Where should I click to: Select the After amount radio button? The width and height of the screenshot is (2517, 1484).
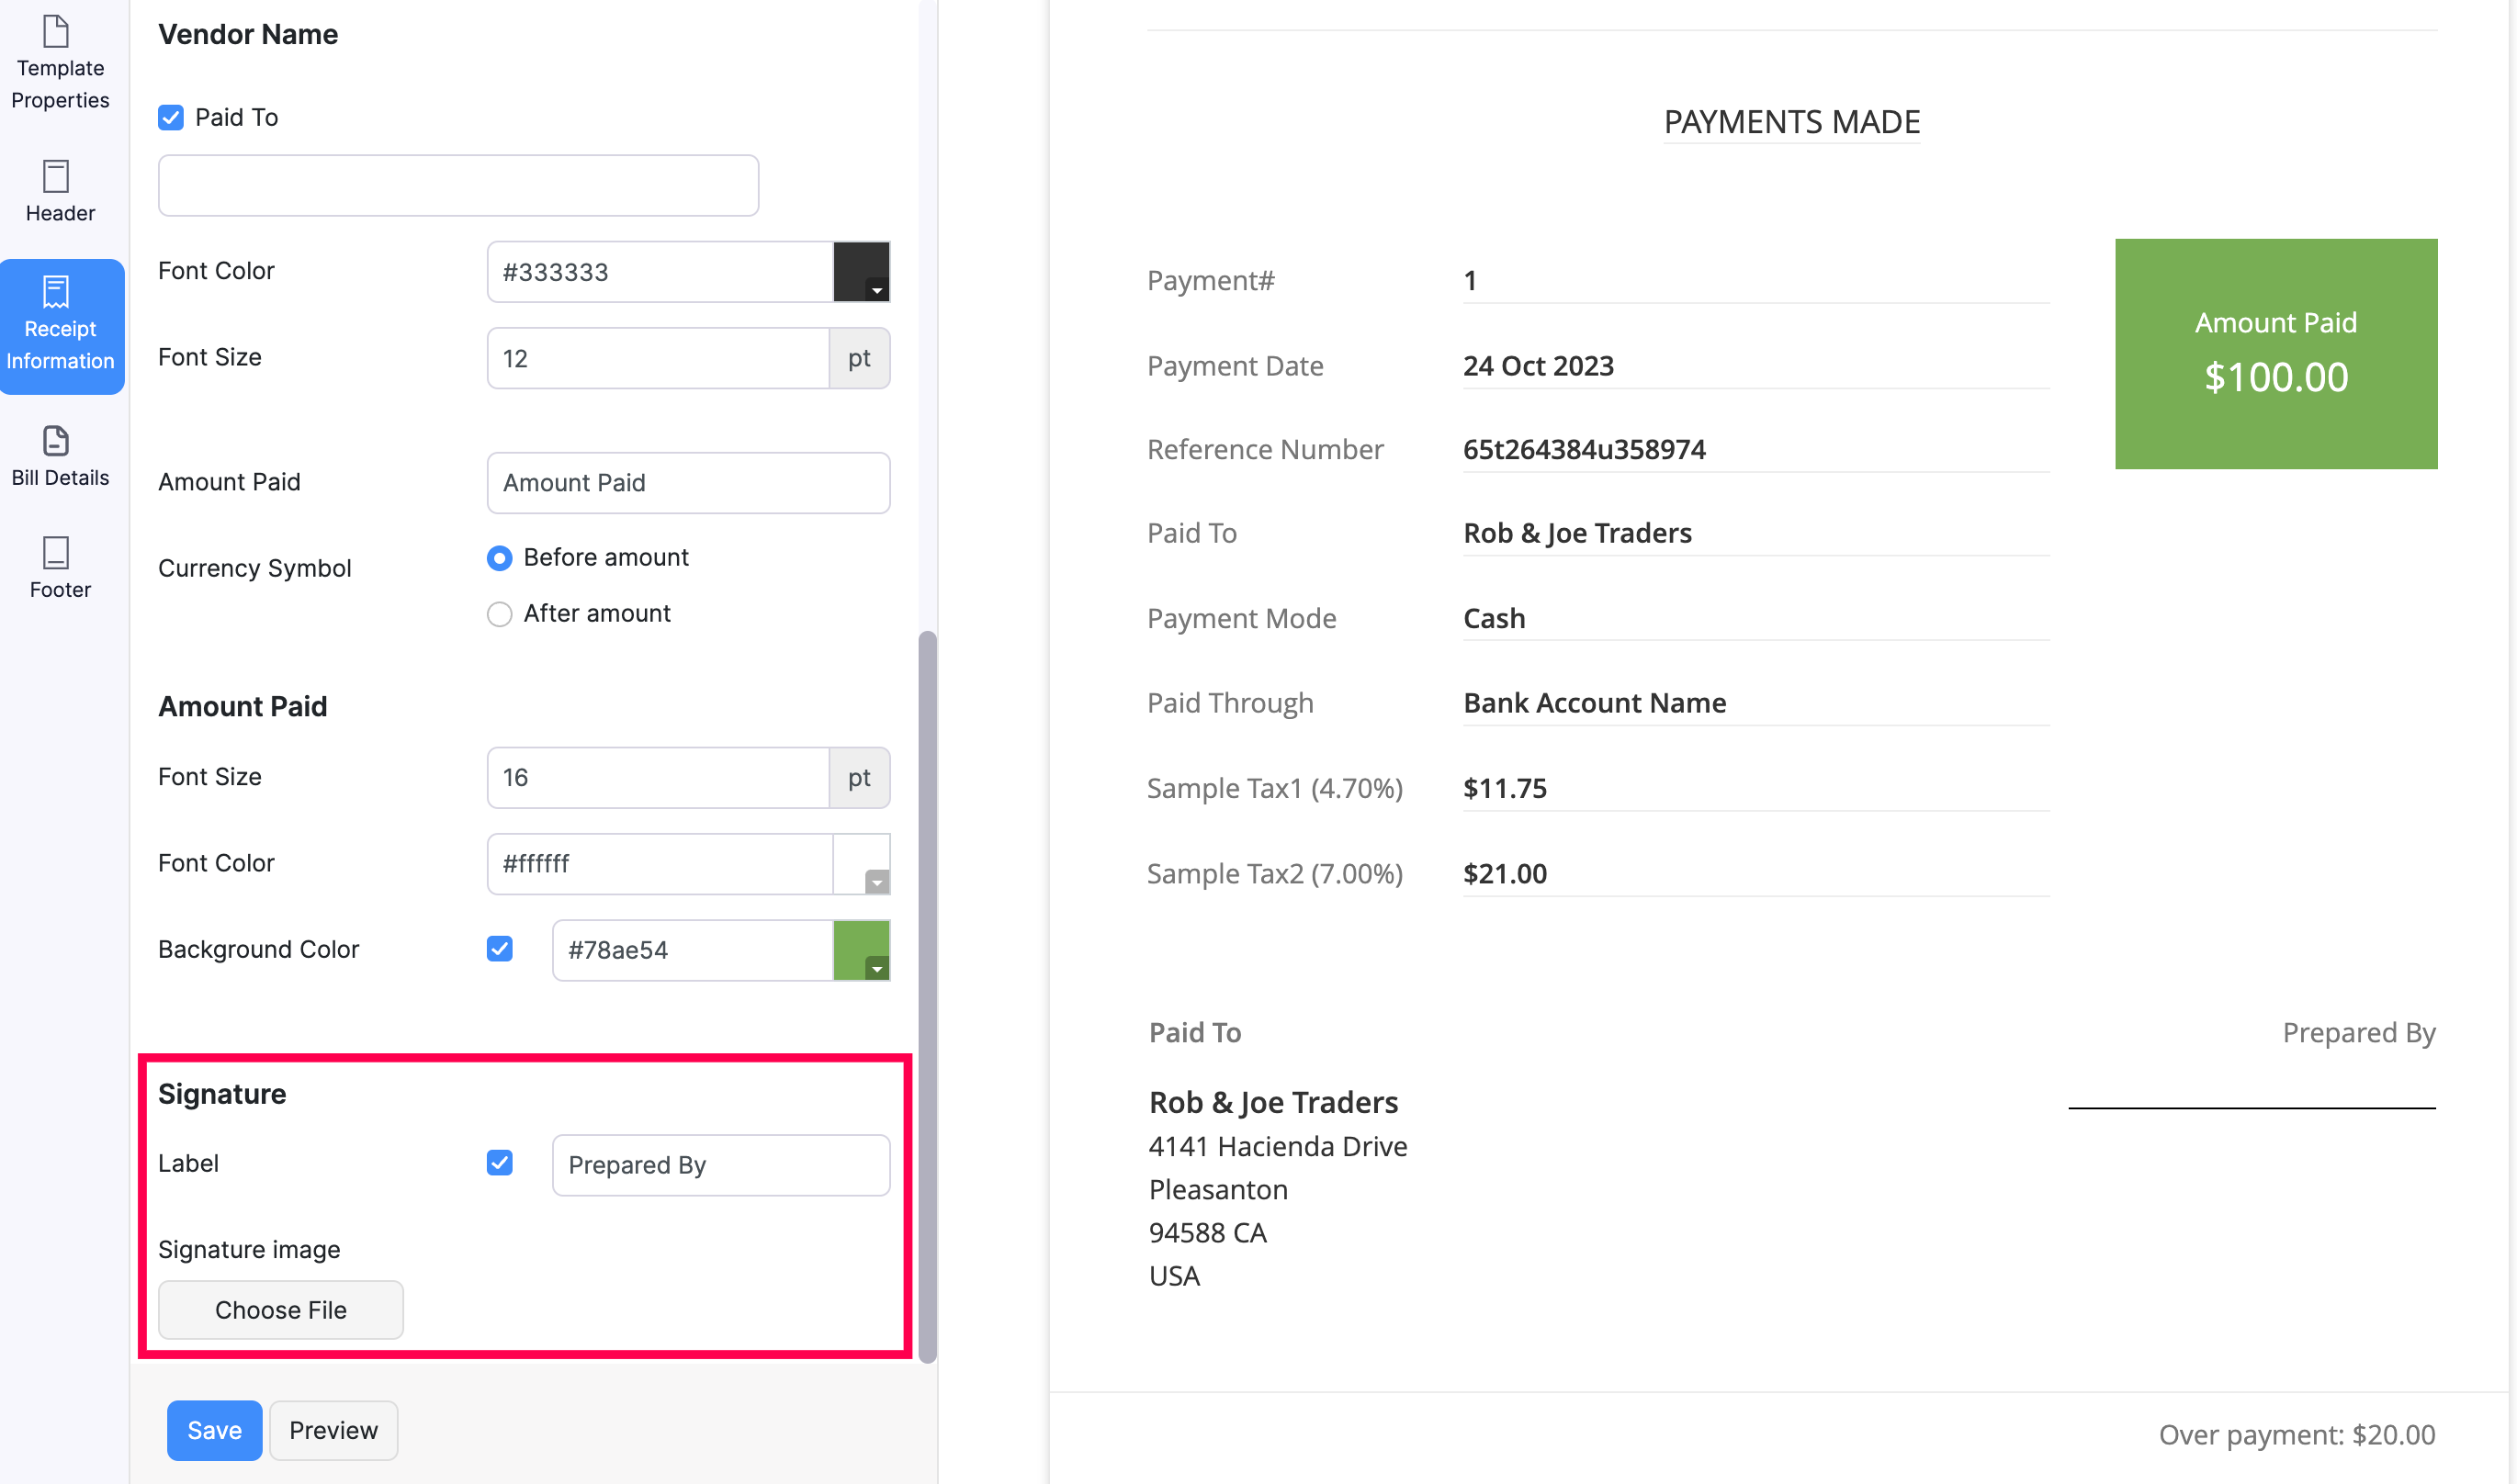pos(499,613)
